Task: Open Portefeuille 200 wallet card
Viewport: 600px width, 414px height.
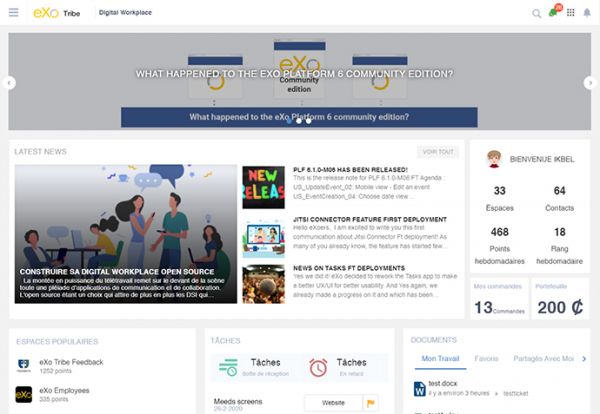Action: [x=560, y=299]
